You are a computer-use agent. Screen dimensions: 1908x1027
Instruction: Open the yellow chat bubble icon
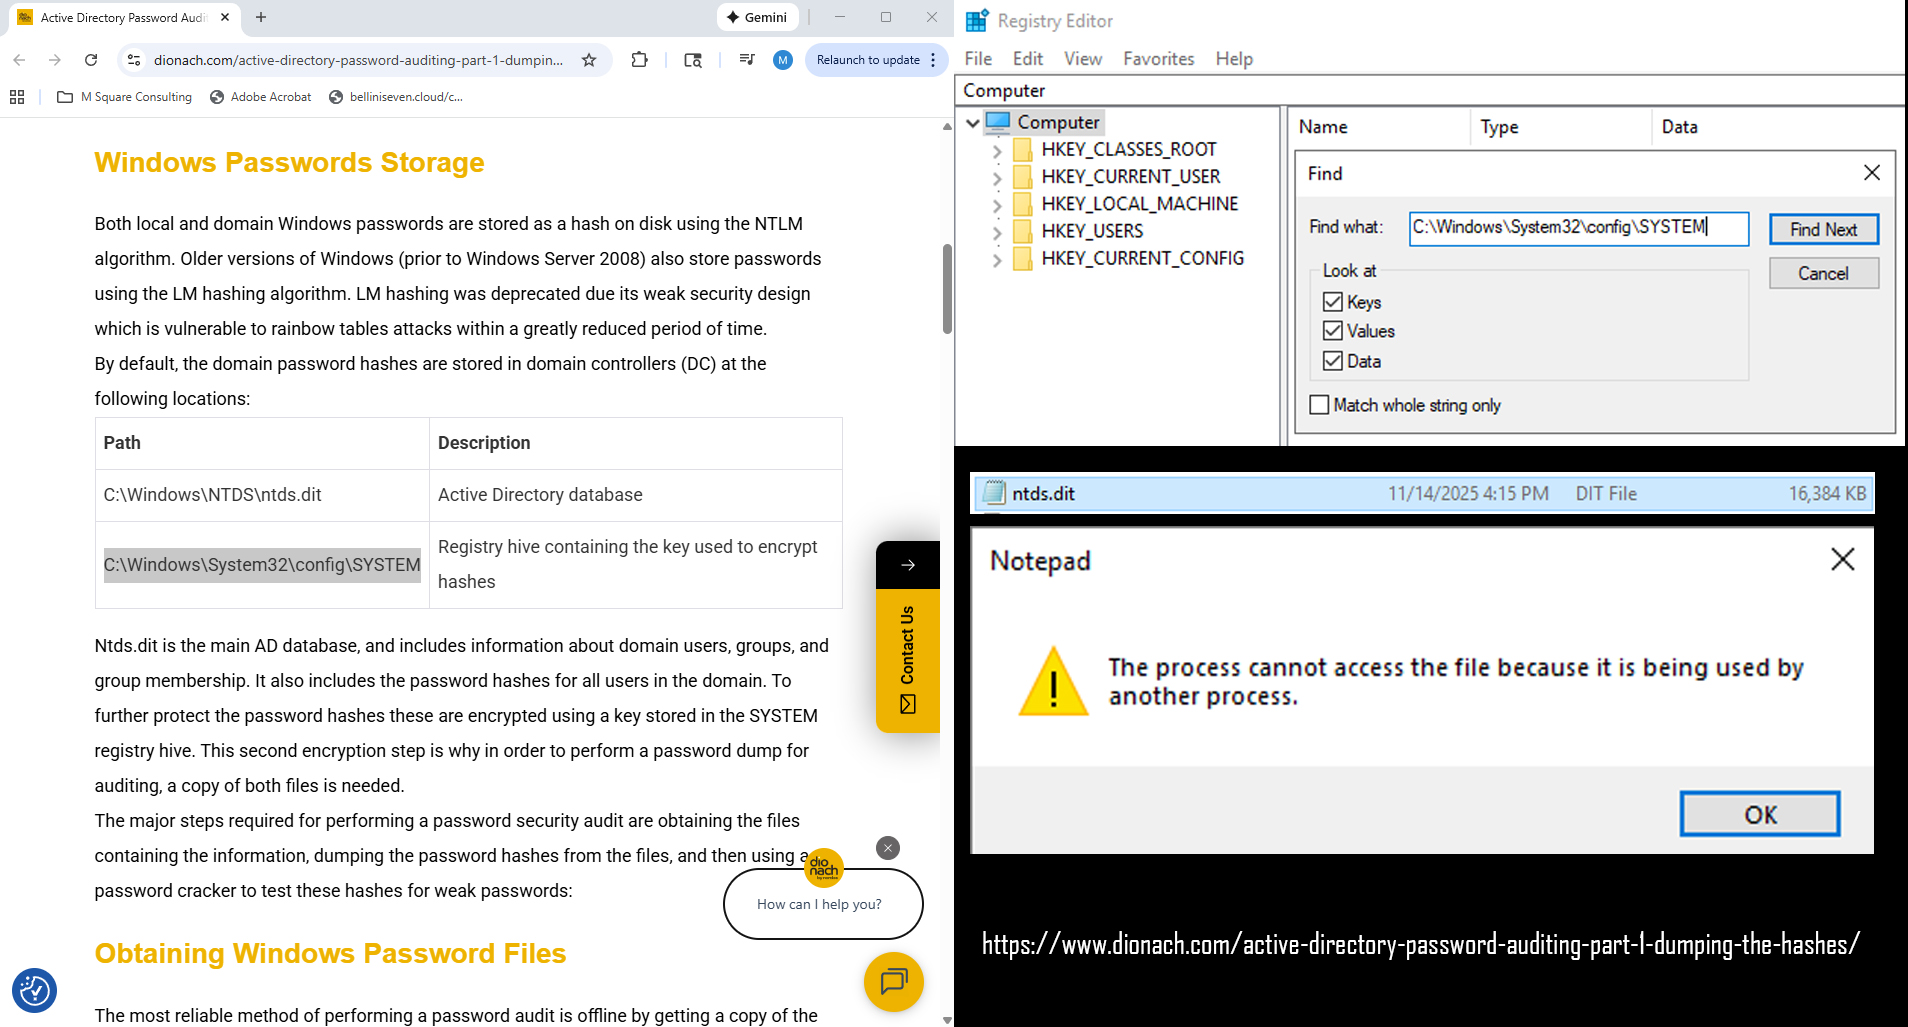tap(893, 981)
